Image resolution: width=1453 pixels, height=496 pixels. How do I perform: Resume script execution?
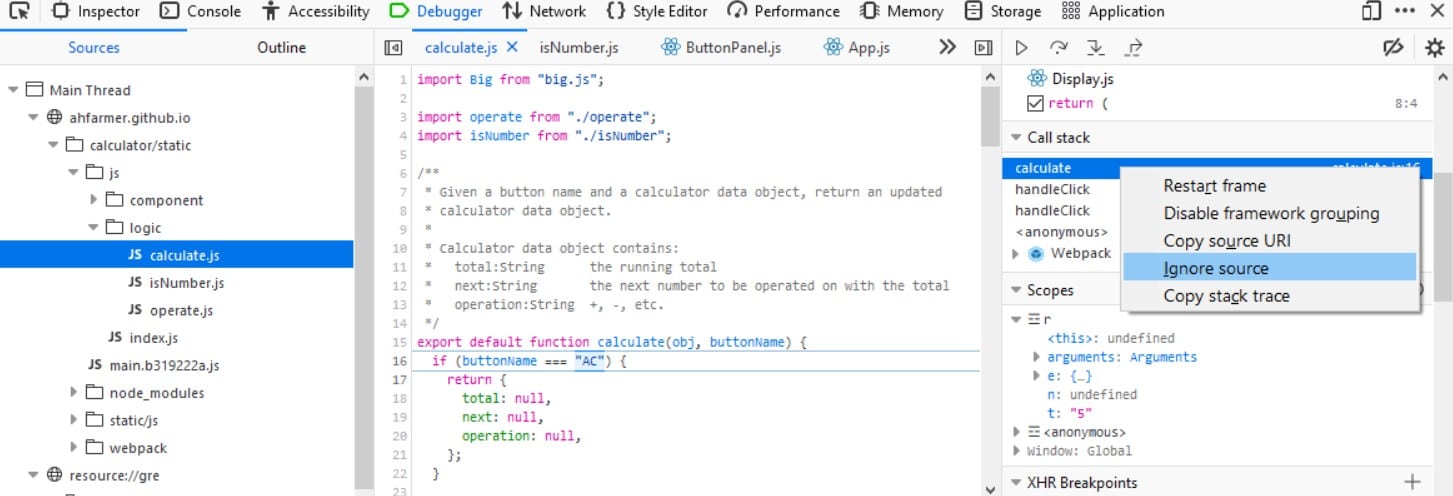point(1021,47)
